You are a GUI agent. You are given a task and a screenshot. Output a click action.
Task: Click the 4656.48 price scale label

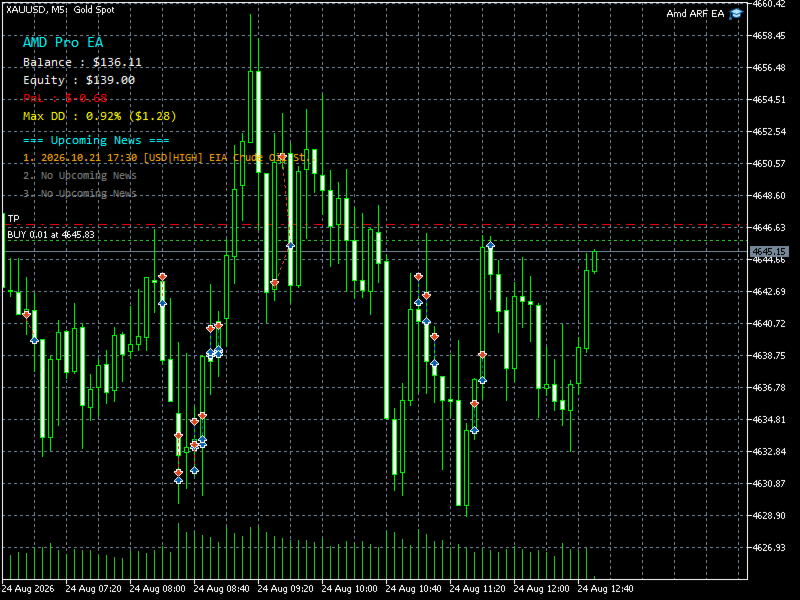769,68
